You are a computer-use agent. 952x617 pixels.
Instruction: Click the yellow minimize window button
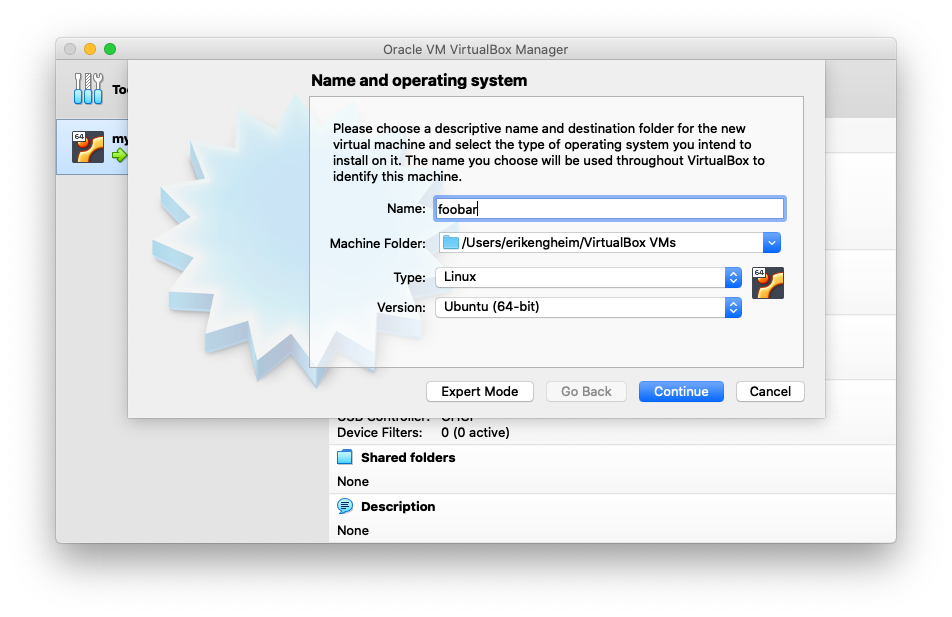coord(90,49)
